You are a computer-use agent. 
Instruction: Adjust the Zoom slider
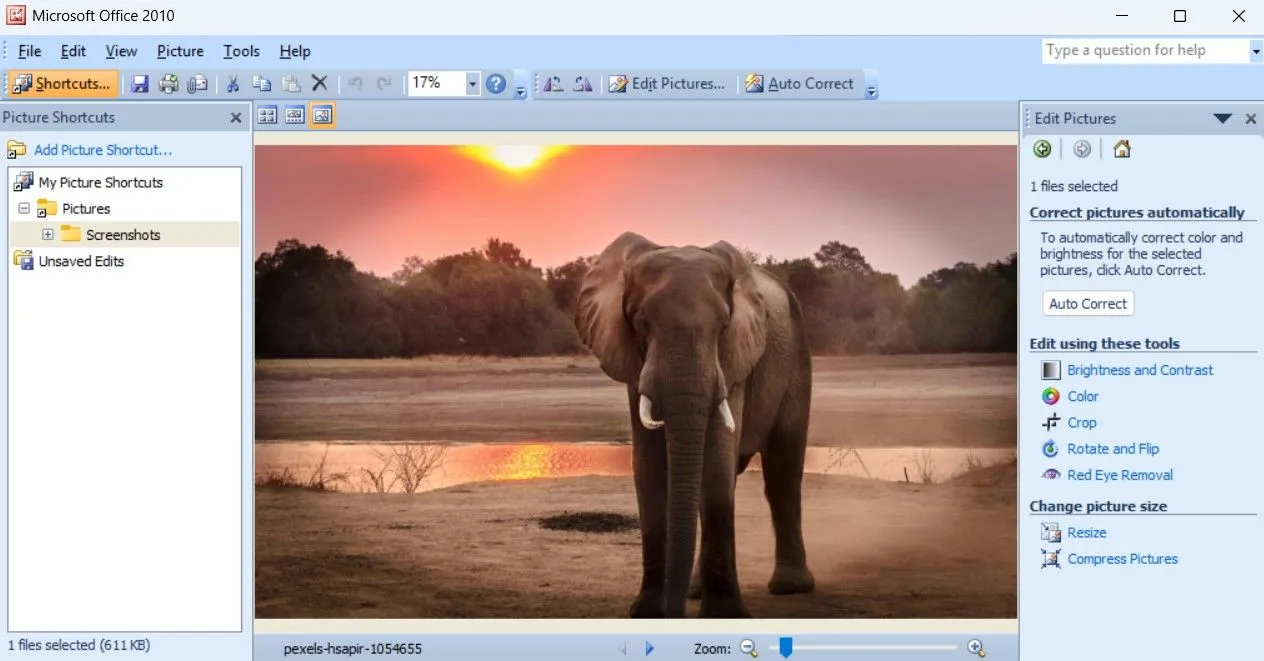click(x=784, y=648)
